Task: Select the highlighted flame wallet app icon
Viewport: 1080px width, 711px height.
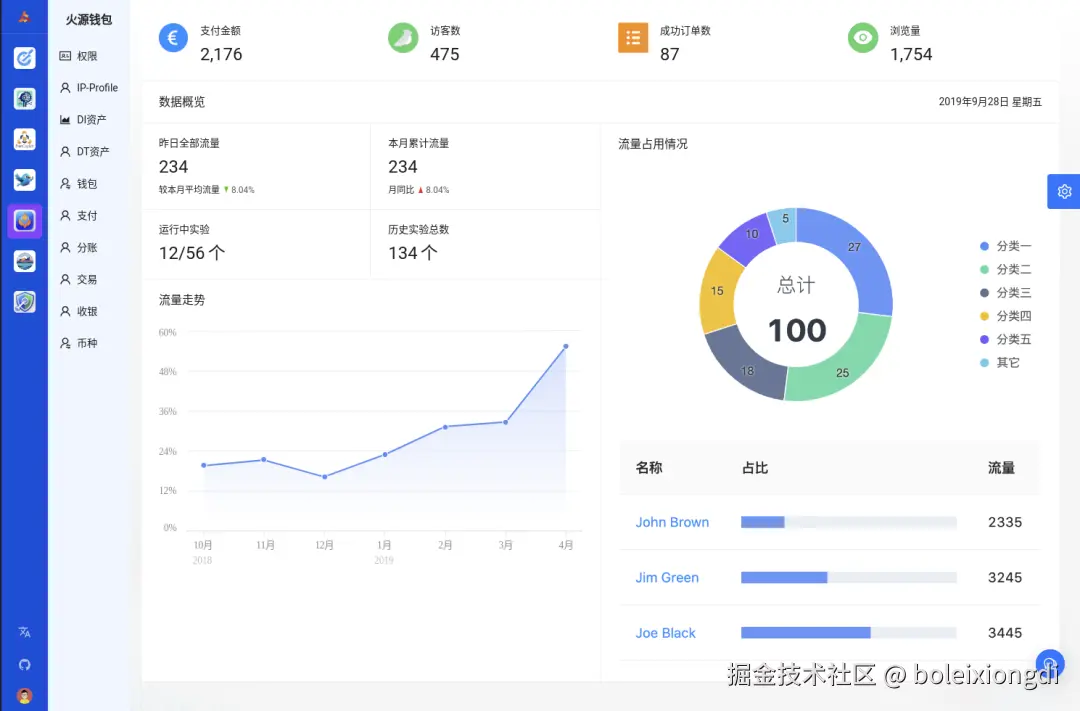Action: [x=25, y=221]
